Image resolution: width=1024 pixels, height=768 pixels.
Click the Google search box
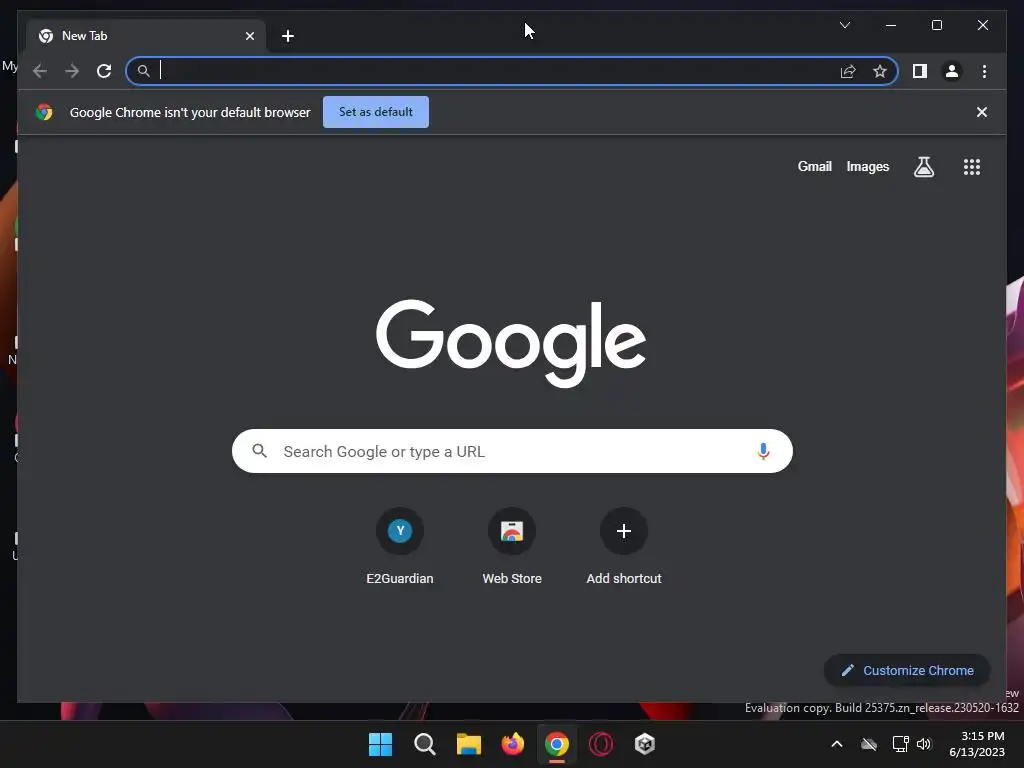point(512,451)
